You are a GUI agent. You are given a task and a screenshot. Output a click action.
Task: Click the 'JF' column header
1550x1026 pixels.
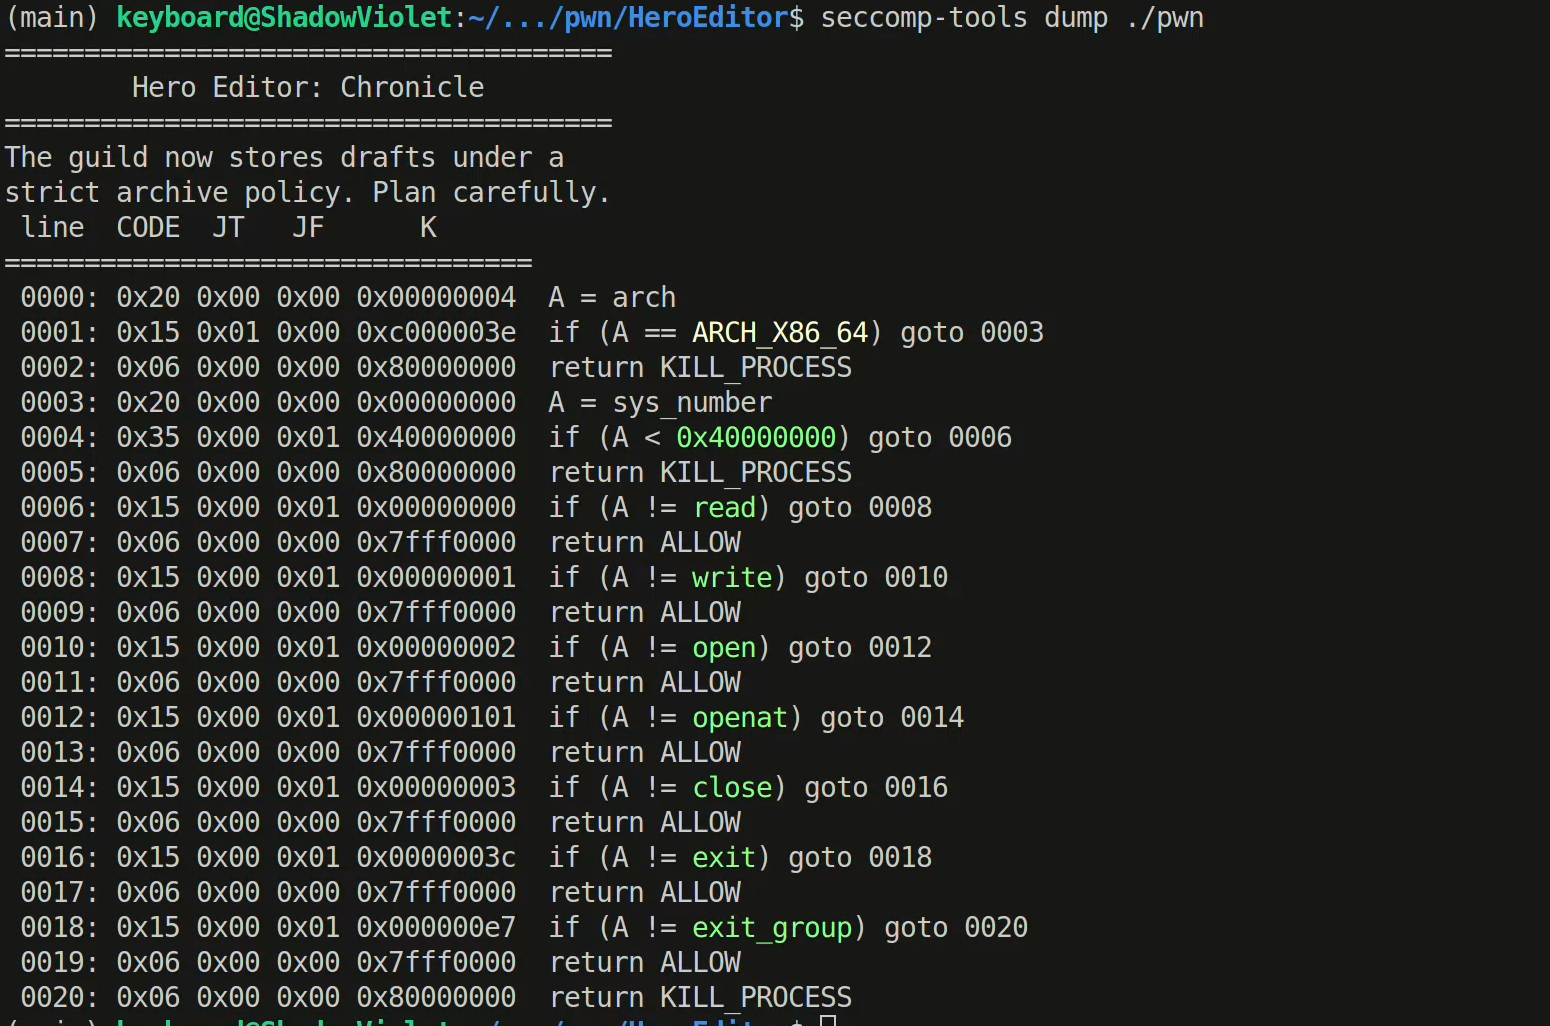pyautogui.click(x=308, y=228)
